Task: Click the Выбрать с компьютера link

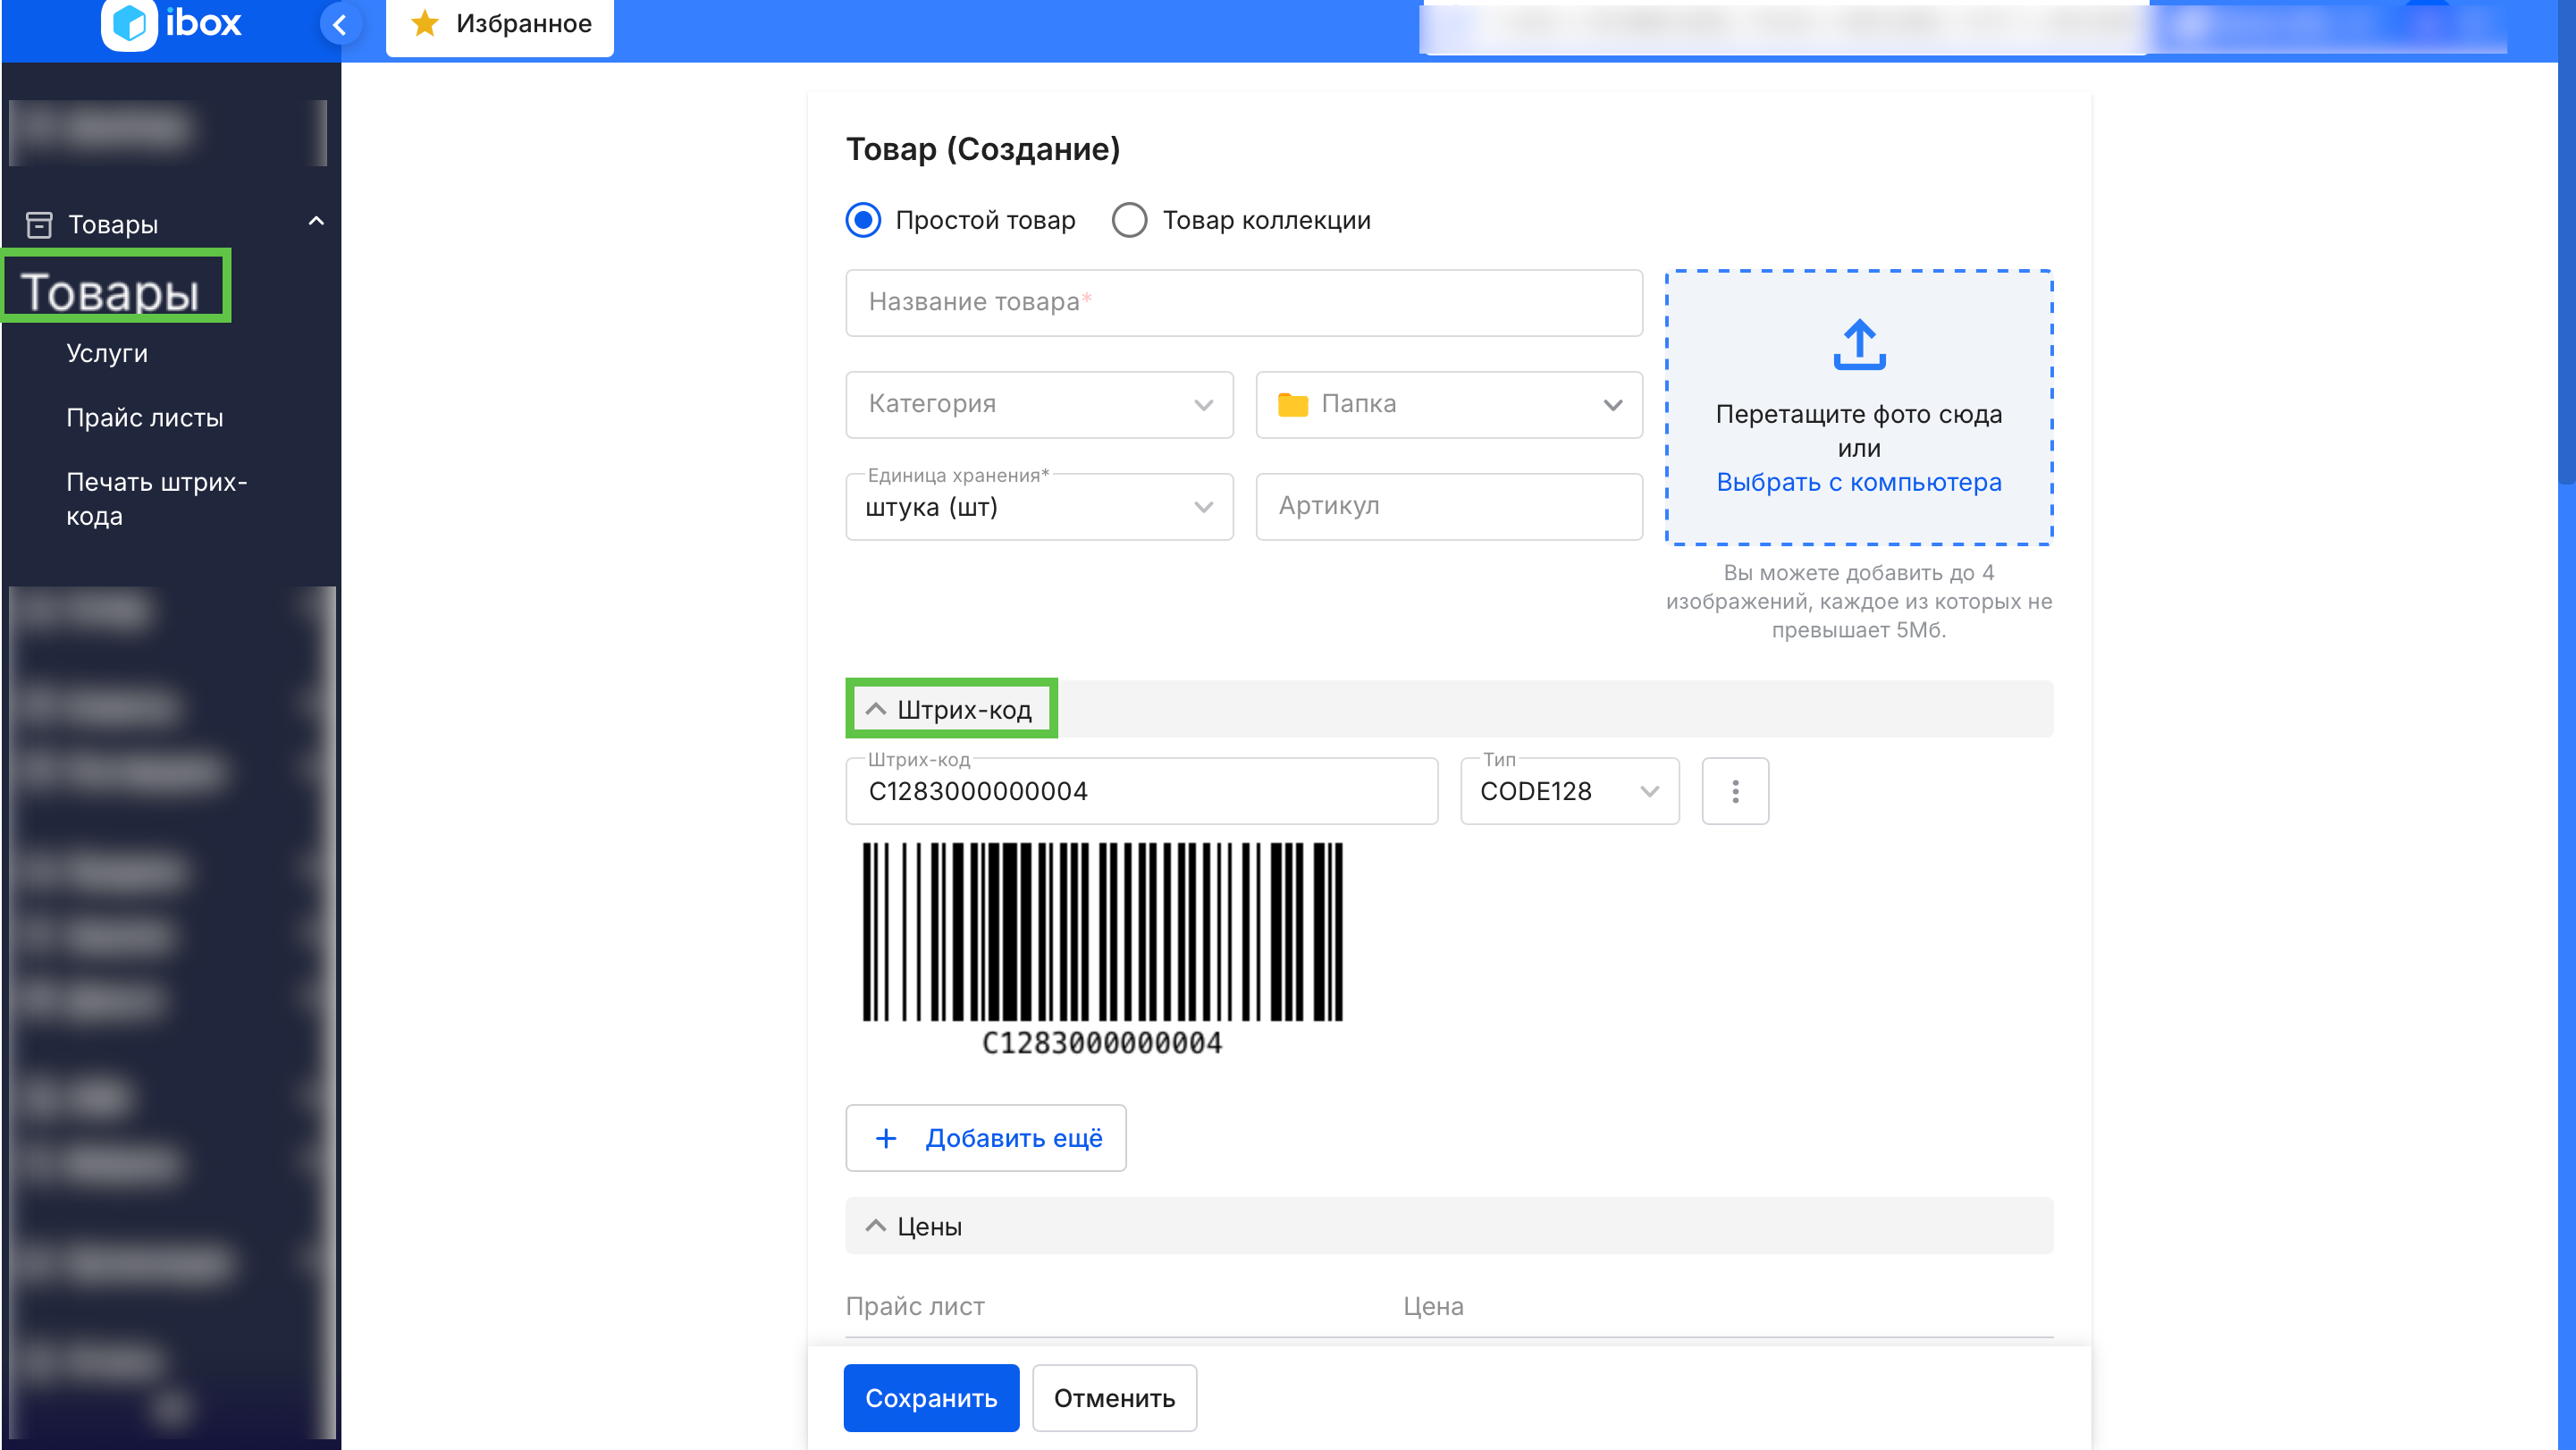Action: coord(1858,481)
